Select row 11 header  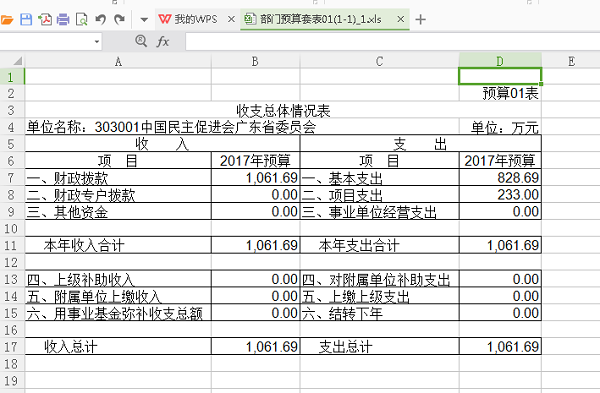(x=11, y=245)
